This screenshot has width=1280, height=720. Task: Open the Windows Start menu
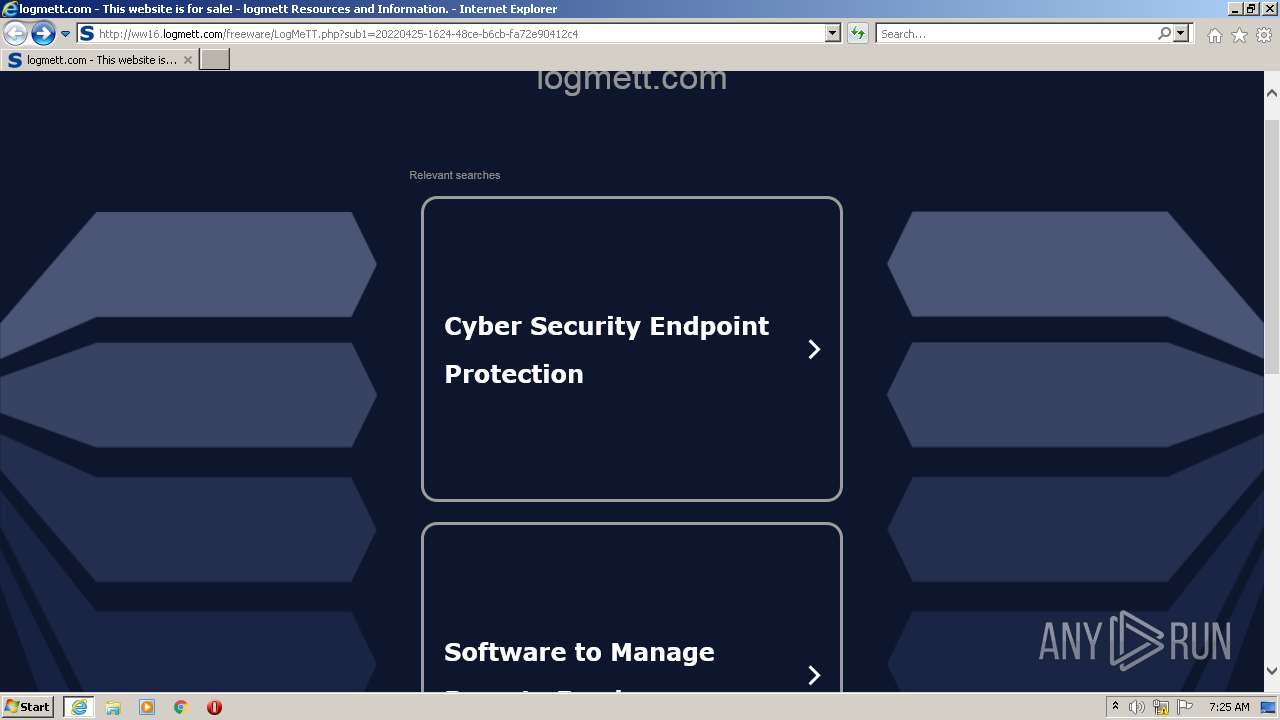click(28, 706)
